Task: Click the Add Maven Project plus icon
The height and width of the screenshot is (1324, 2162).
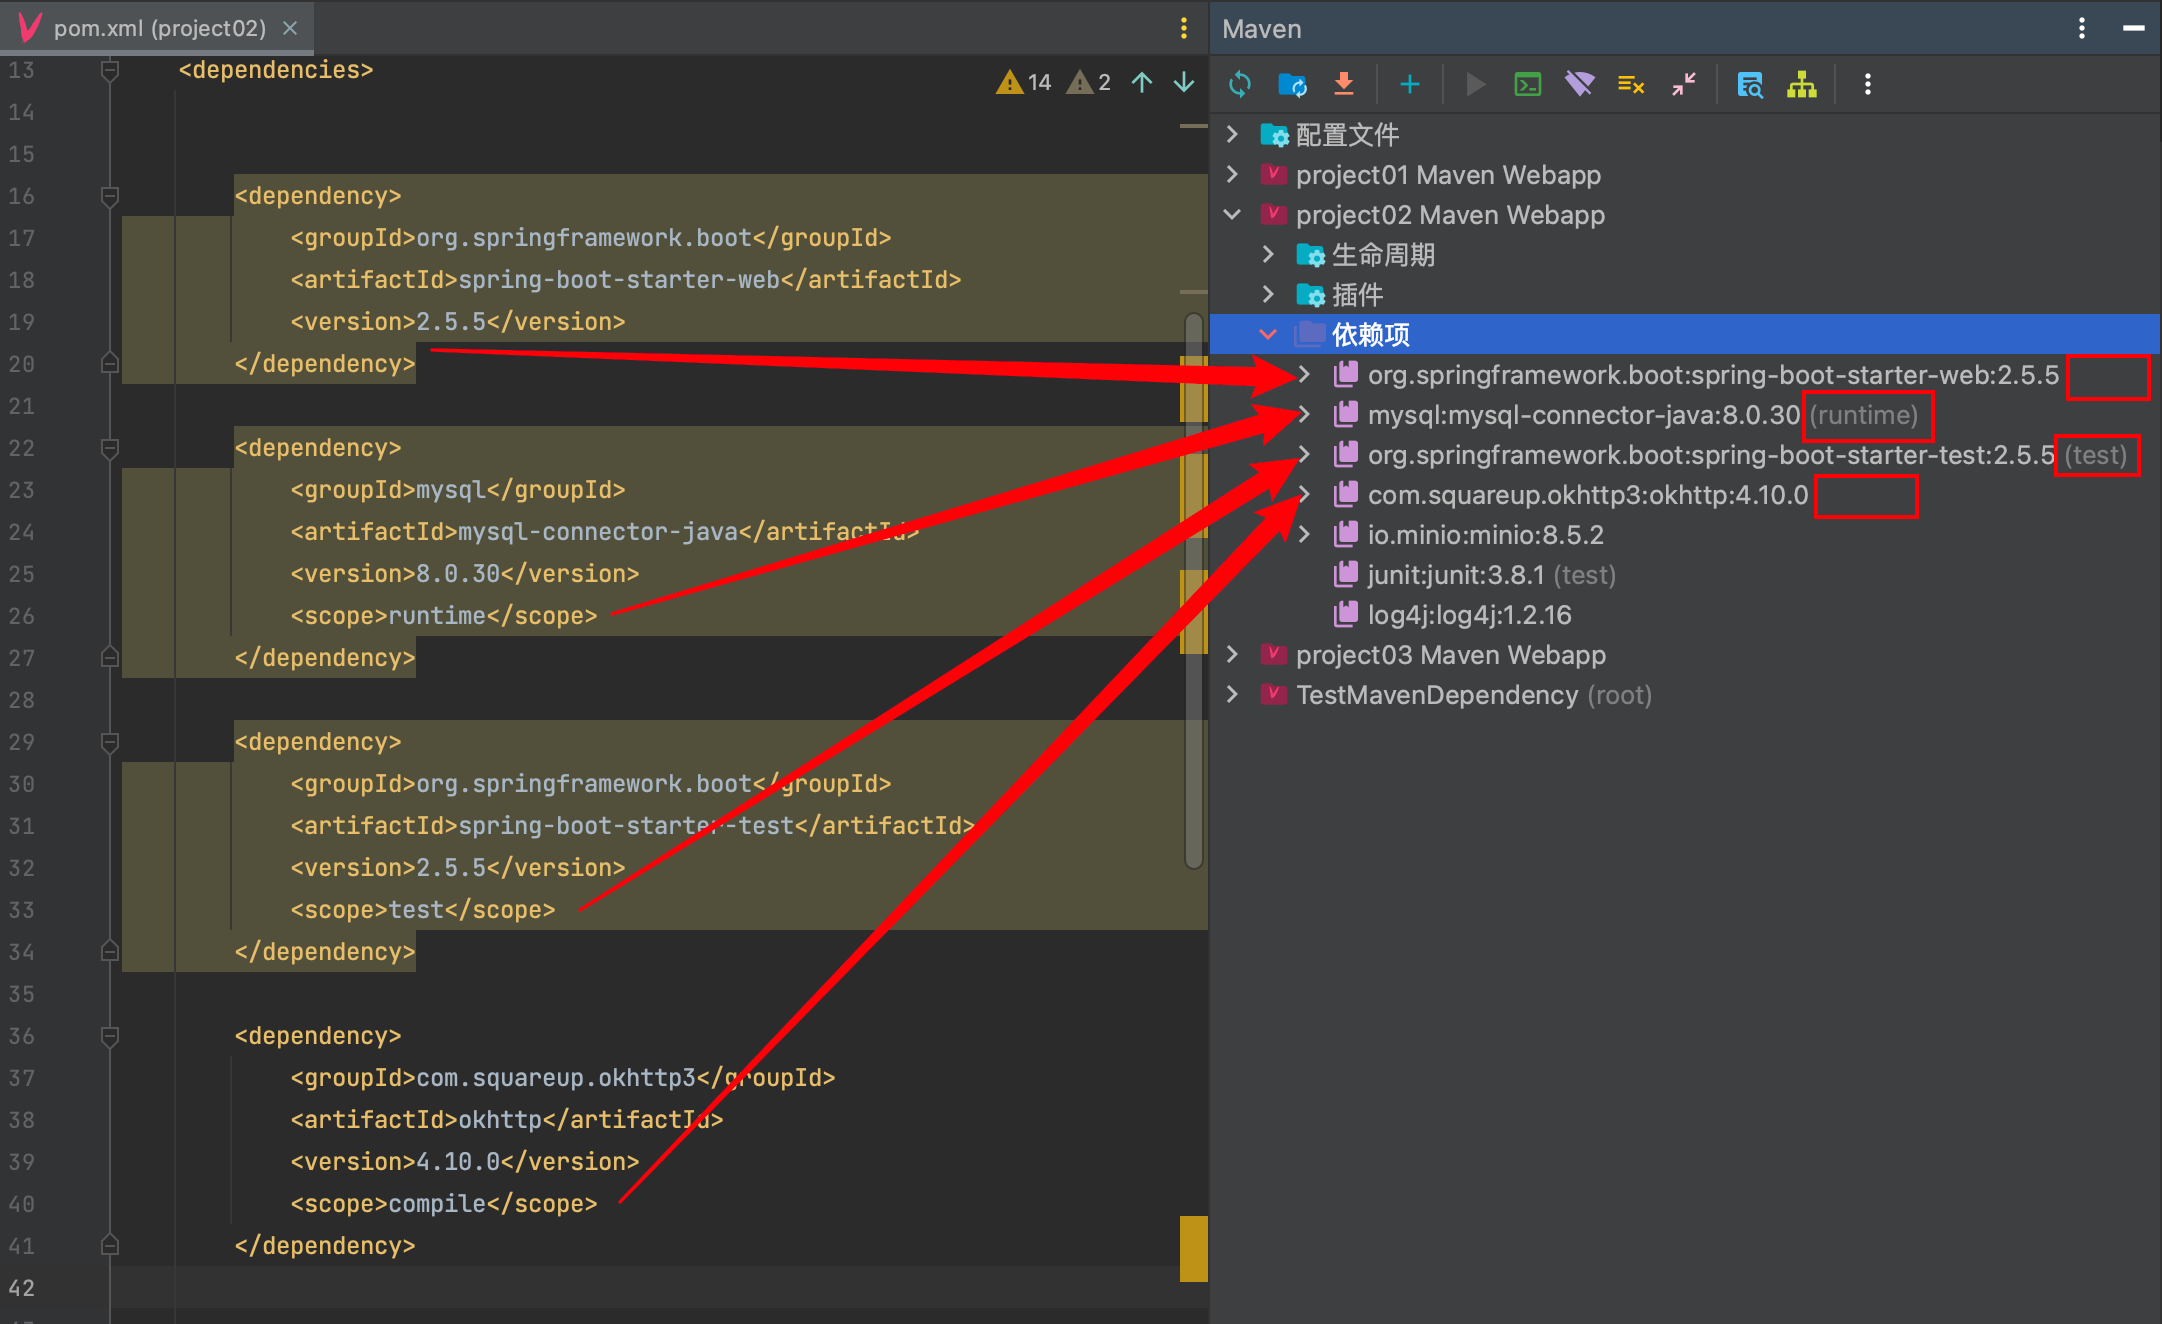Action: pos(1410,84)
